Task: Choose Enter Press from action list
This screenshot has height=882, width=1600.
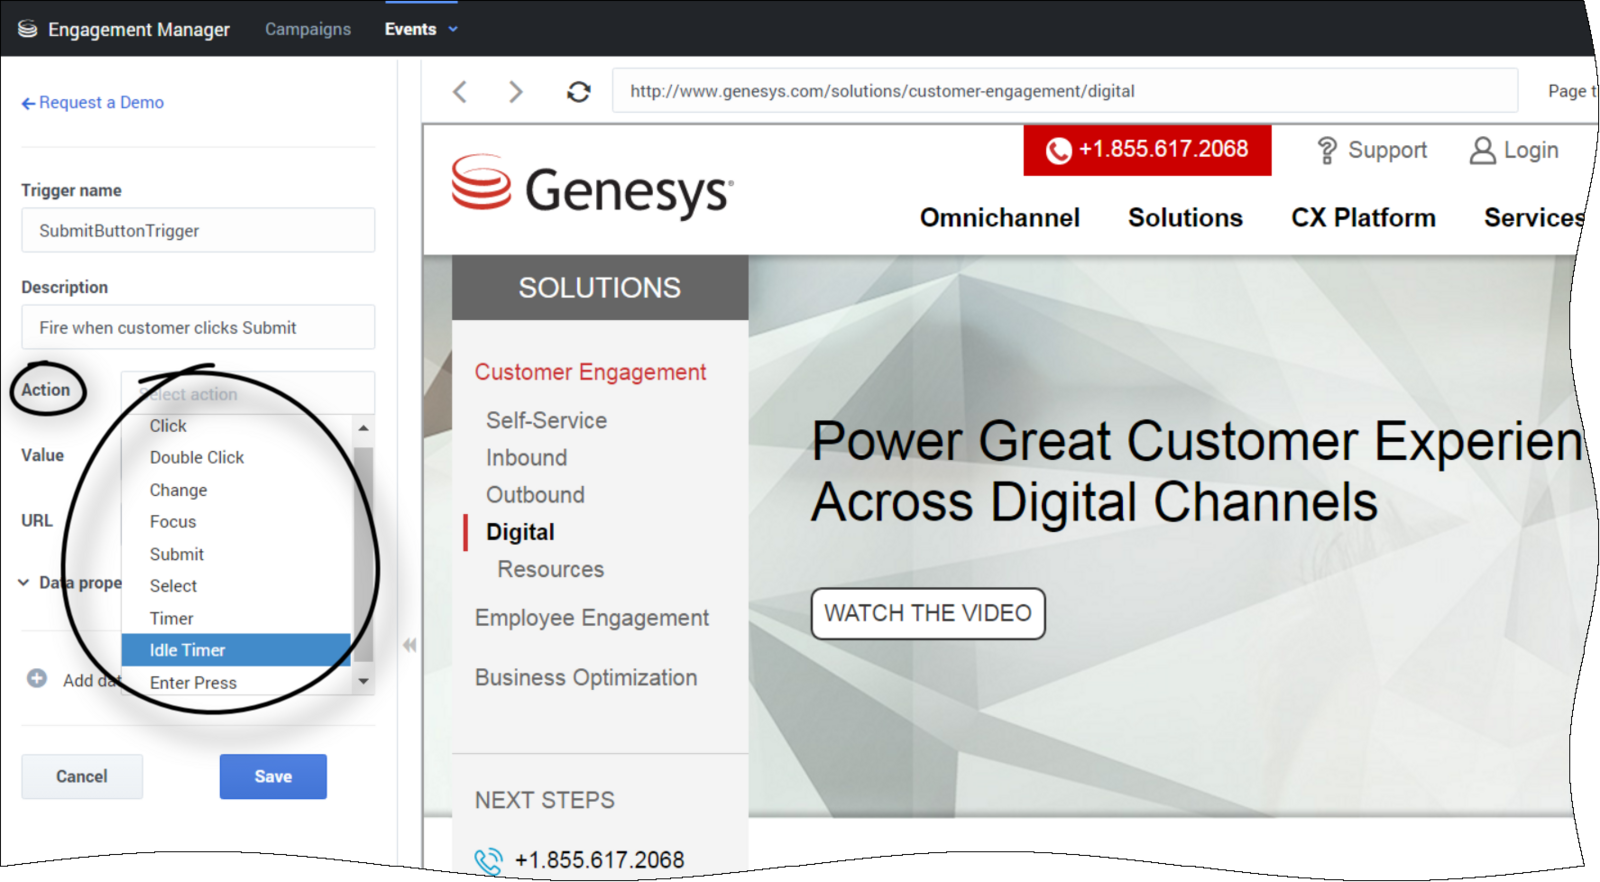Action: 236,682
